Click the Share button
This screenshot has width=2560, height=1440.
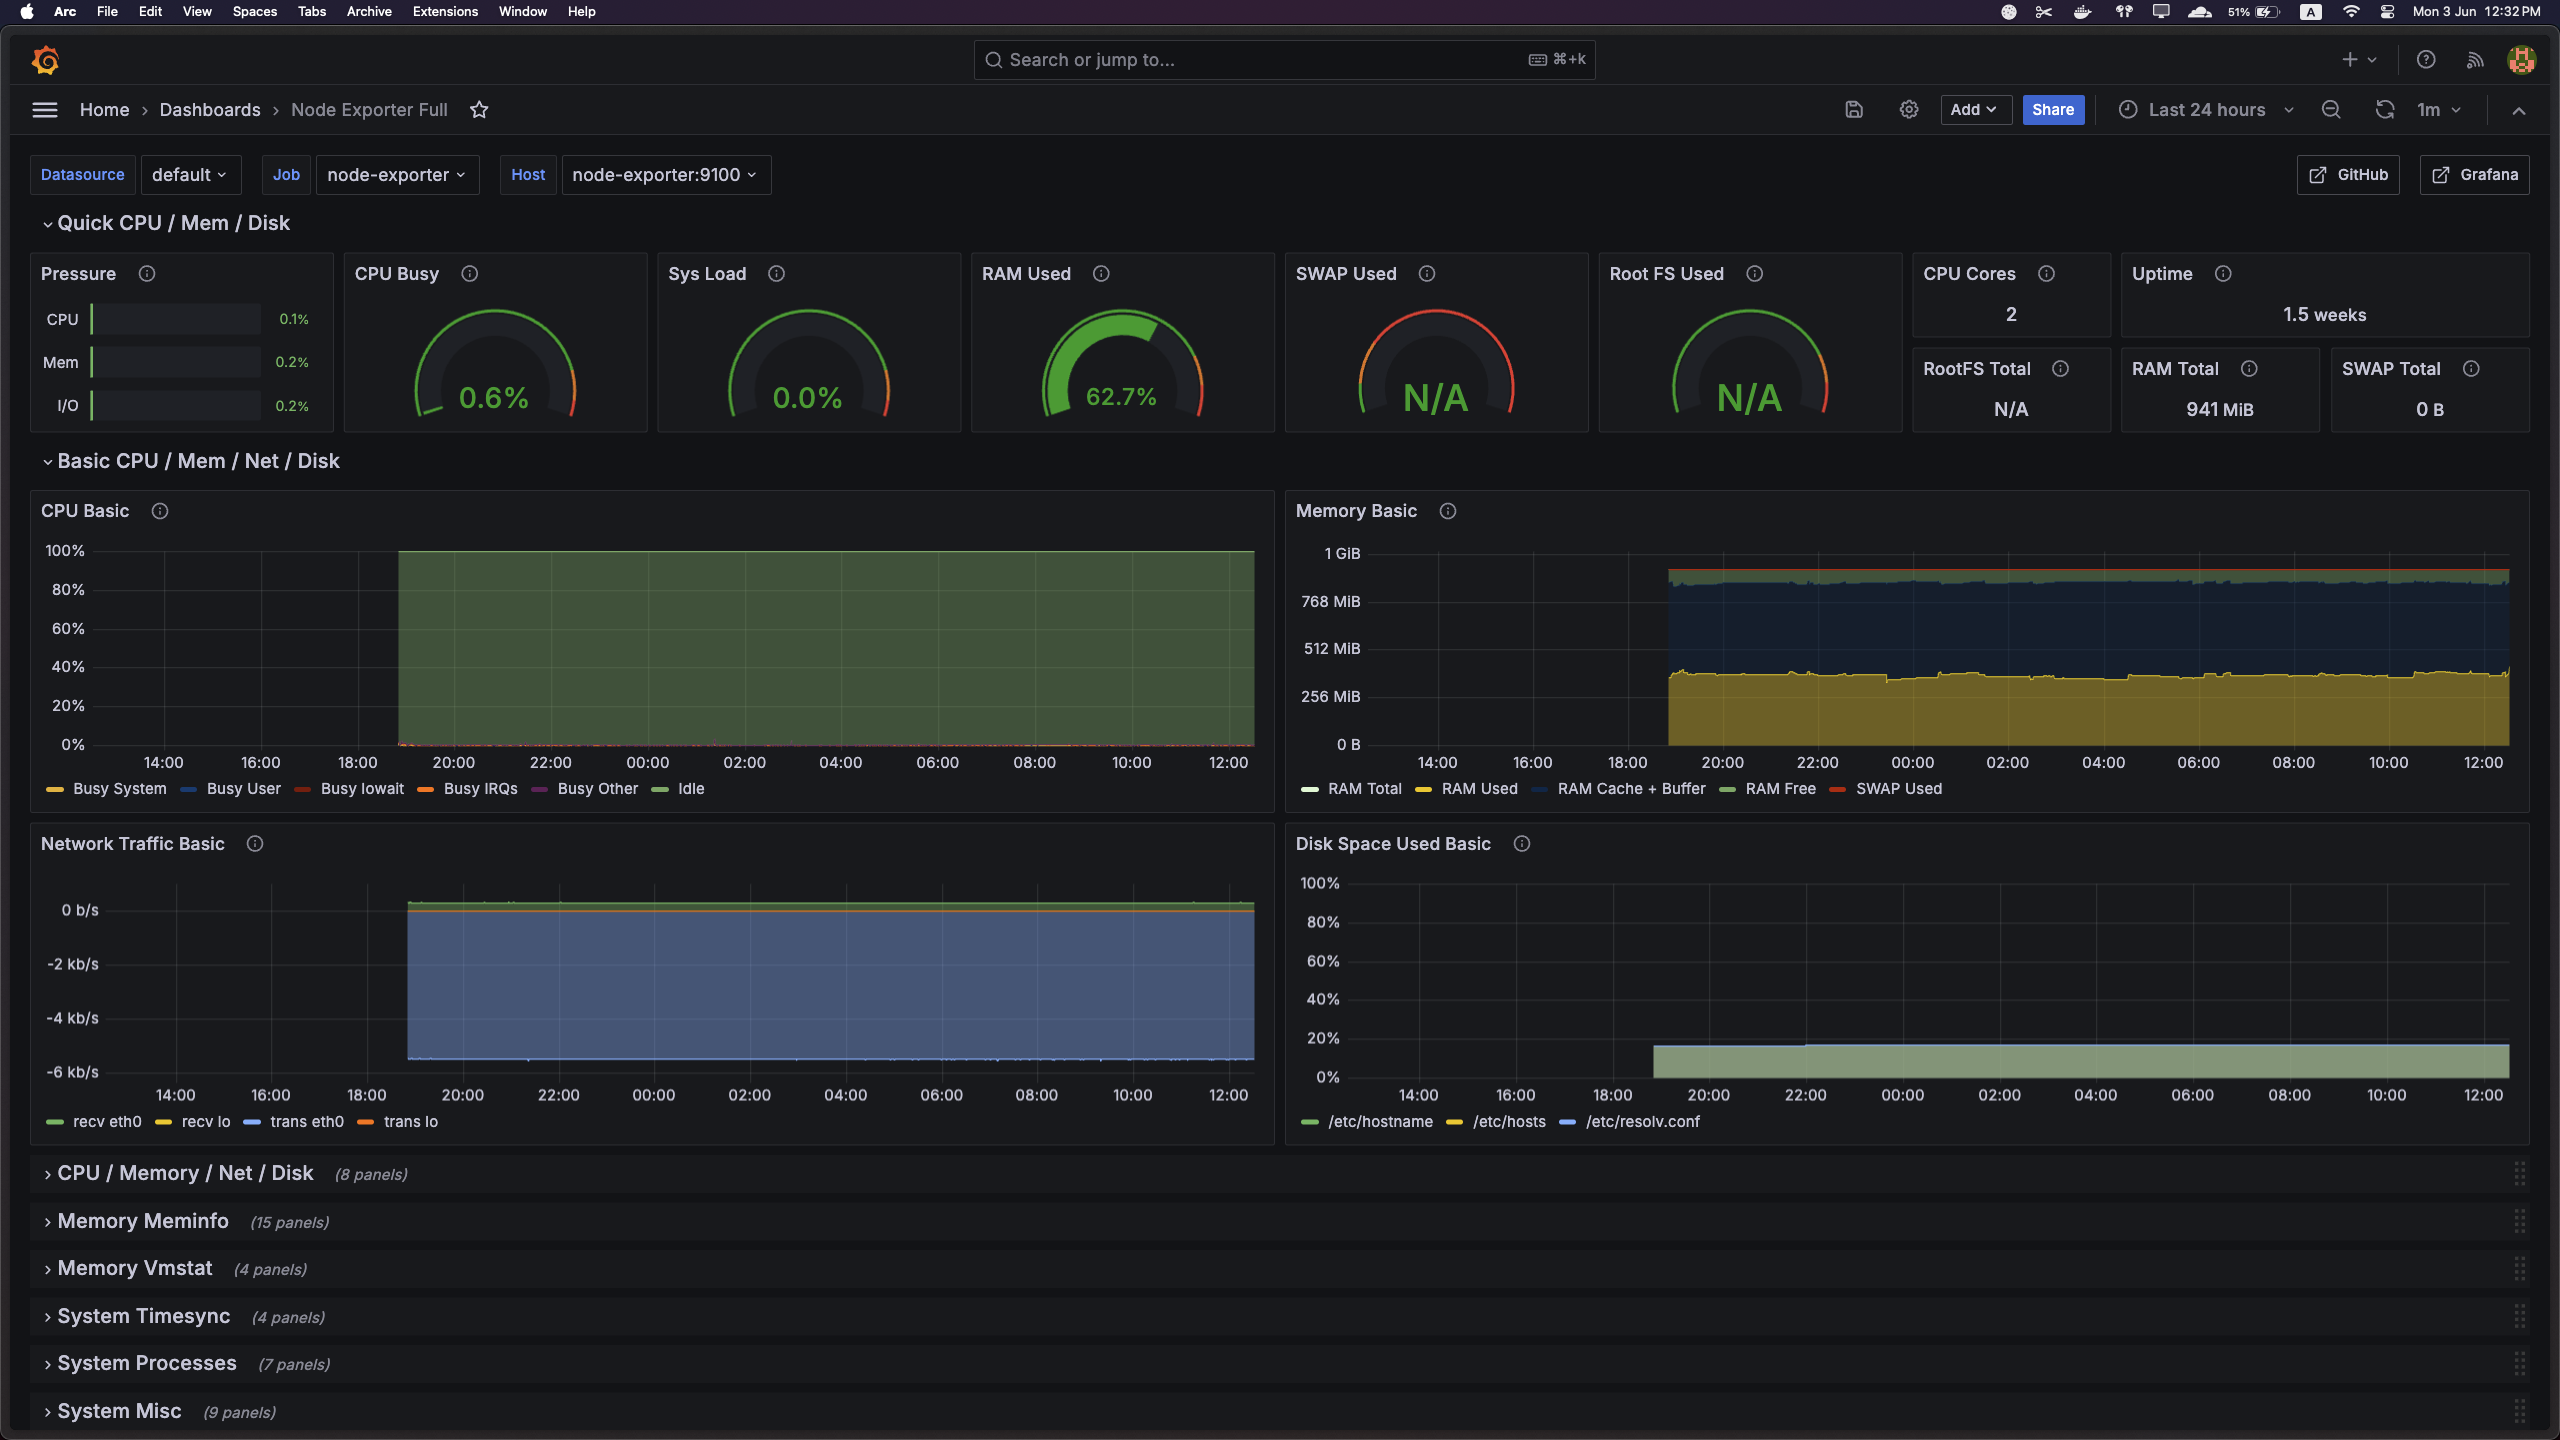tap(2052, 110)
